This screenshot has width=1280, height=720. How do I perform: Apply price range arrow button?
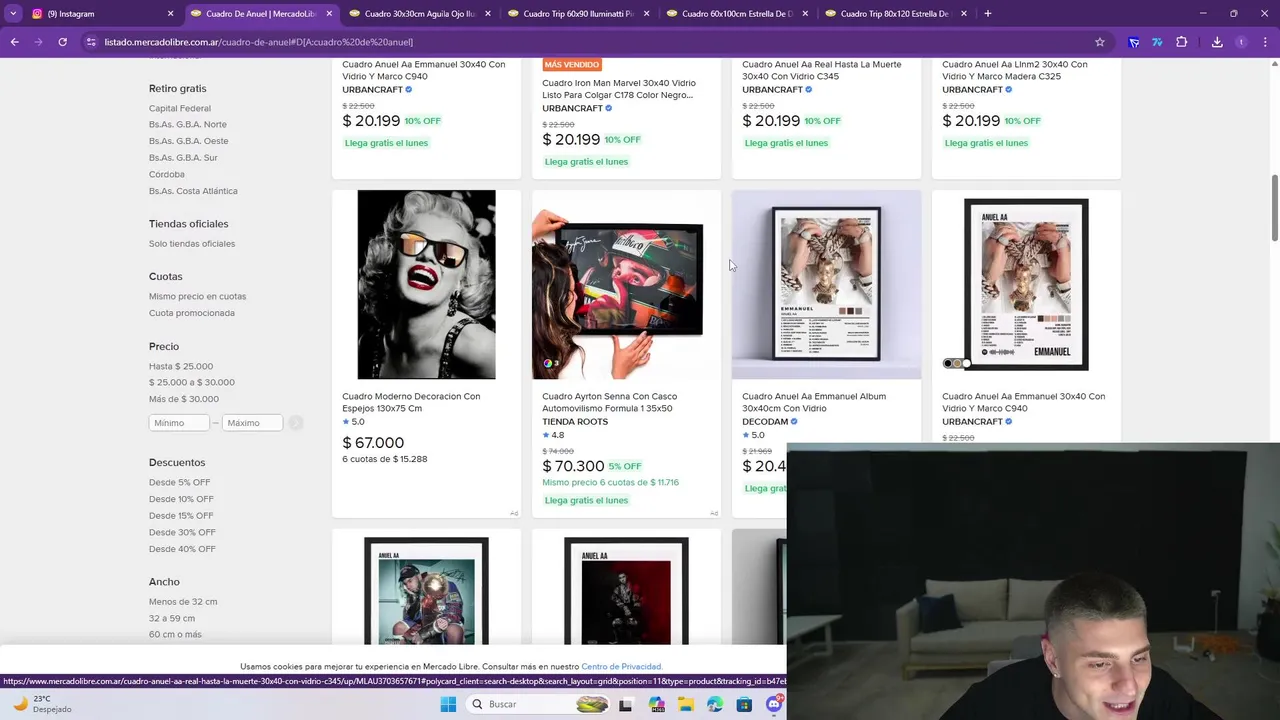point(296,423)
